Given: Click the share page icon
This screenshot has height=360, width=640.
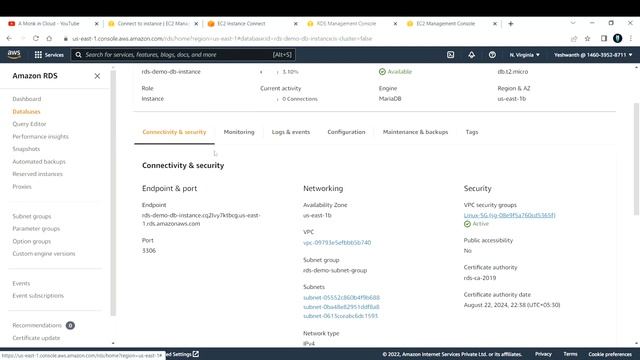Looking at the screenshot, I should [x=574, y=38].
